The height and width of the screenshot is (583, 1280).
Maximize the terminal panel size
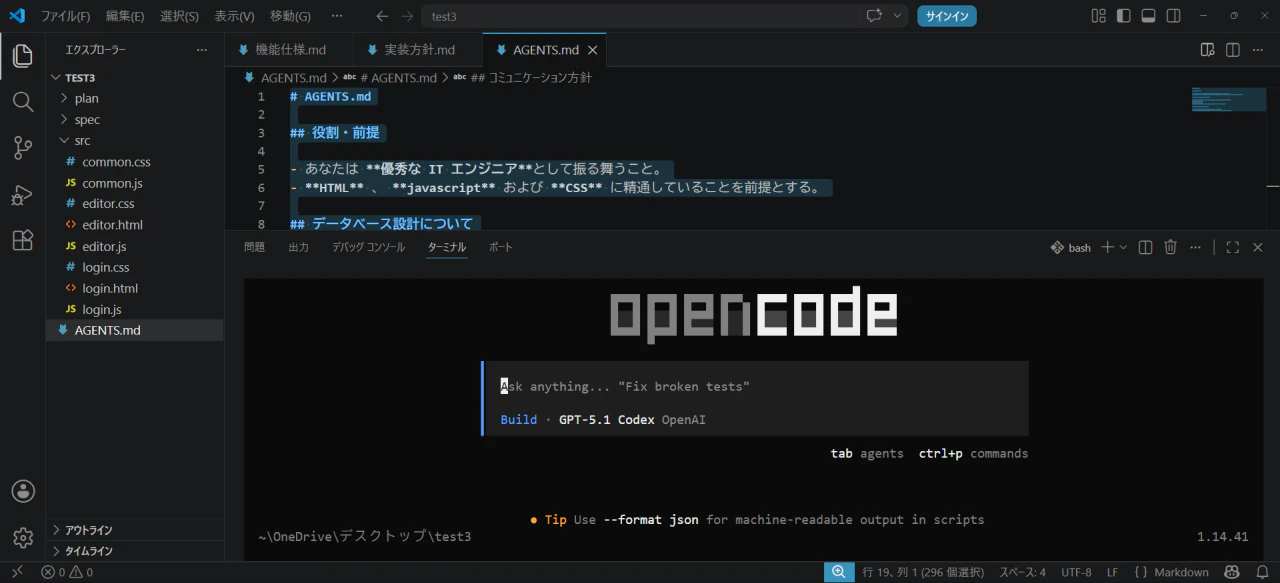1232,247
